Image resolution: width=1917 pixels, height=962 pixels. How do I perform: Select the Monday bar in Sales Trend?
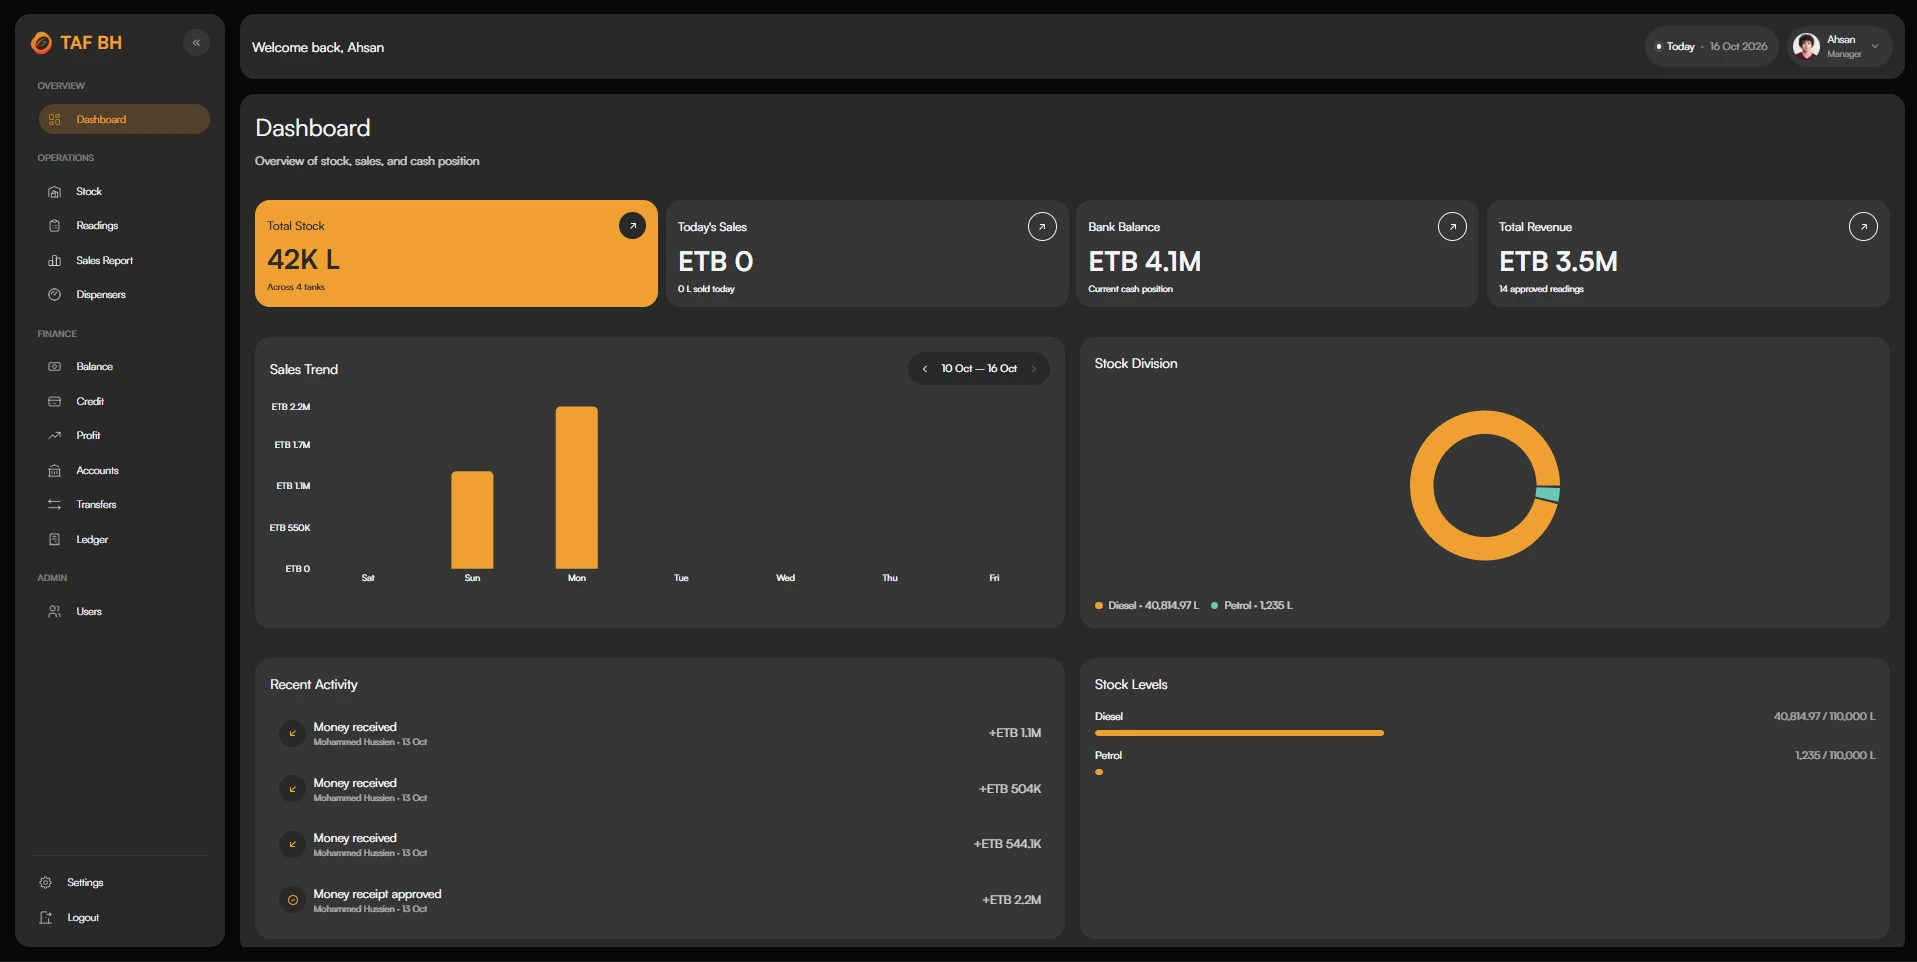(x=577, y=488)
